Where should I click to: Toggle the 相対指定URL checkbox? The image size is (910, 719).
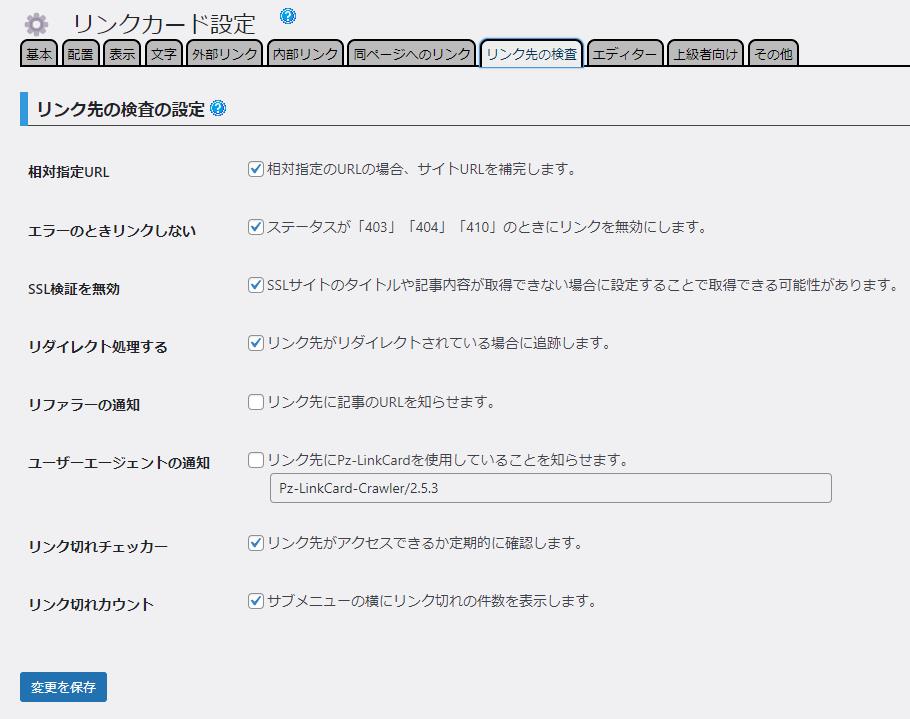click(256, 169)
